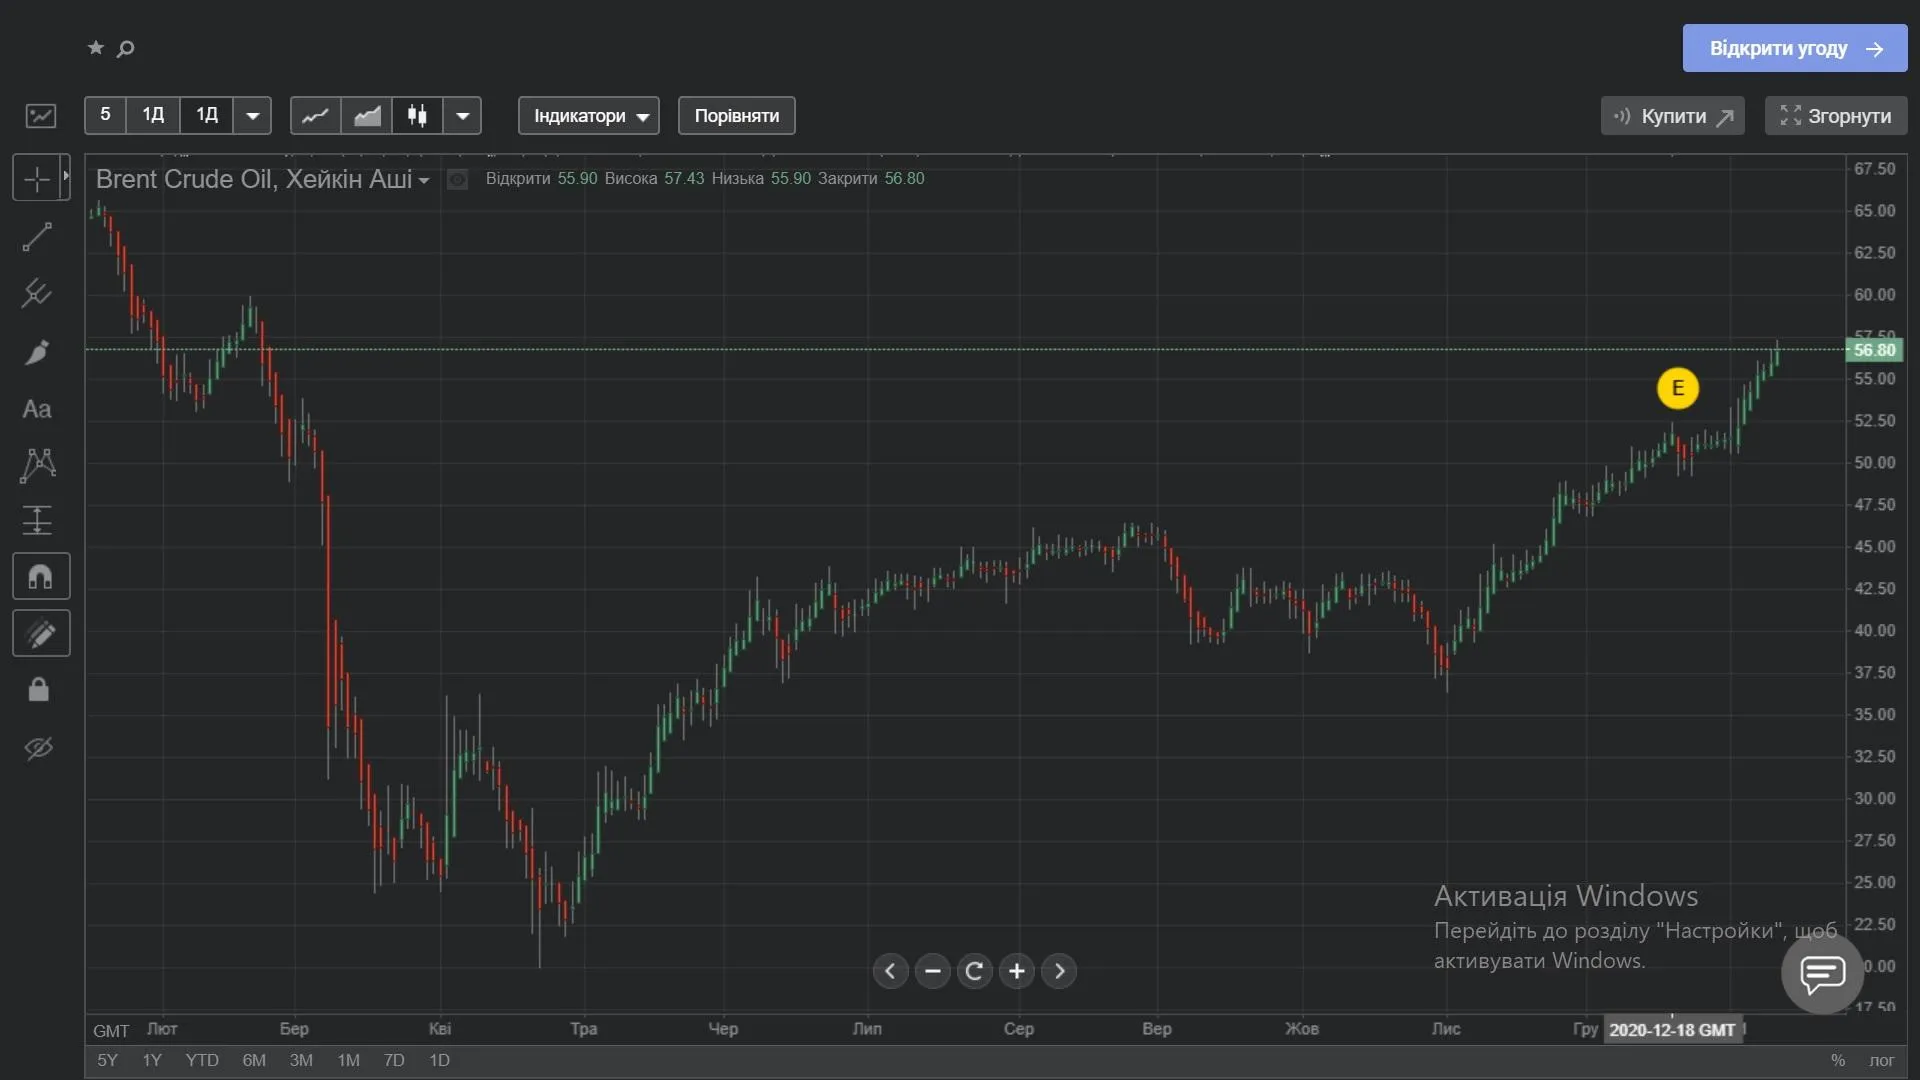Screen dimensions: 1920x1080
Task: Select the crosshair cursor tool
Action: coord(37,179)
